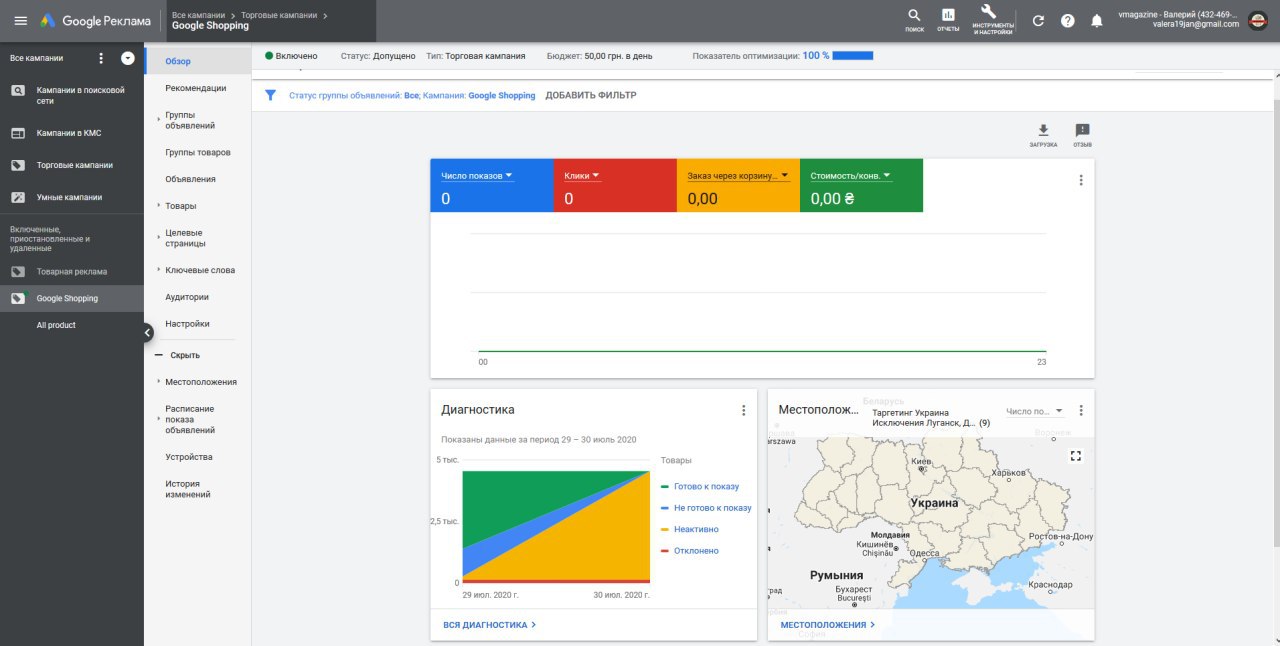Open the Стоимость/конв. metric dropdown

(851, 176)
